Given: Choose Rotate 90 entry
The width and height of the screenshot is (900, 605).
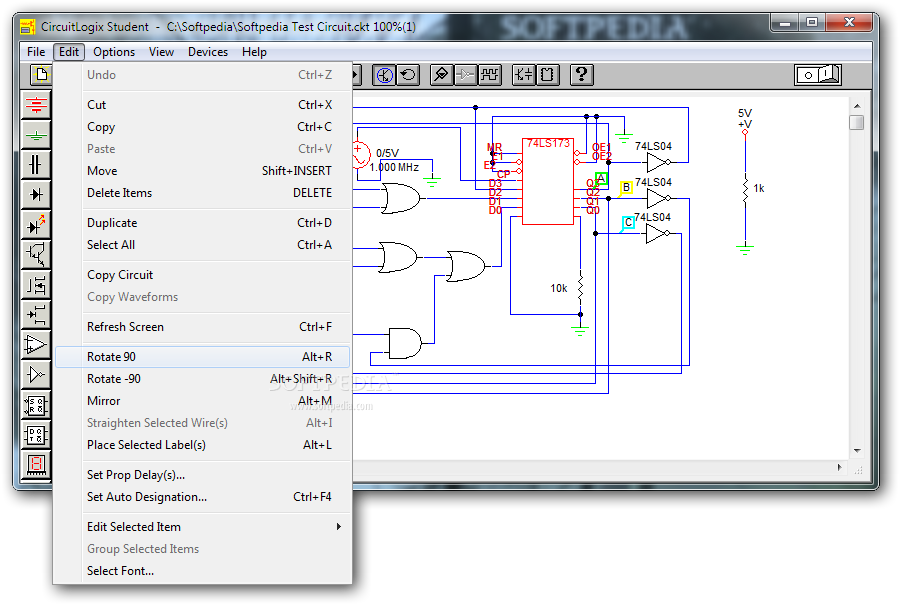Looking at the screenshot, I should point(202,356).
